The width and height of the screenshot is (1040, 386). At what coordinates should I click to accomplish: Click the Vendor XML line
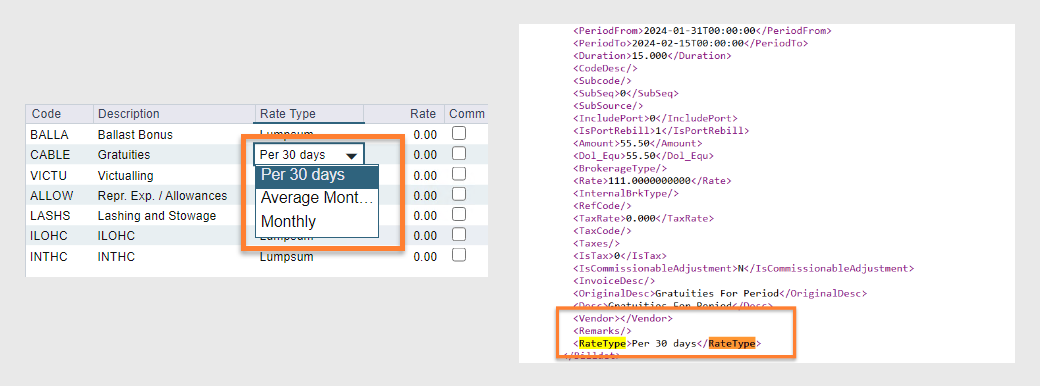pos(622,318)
